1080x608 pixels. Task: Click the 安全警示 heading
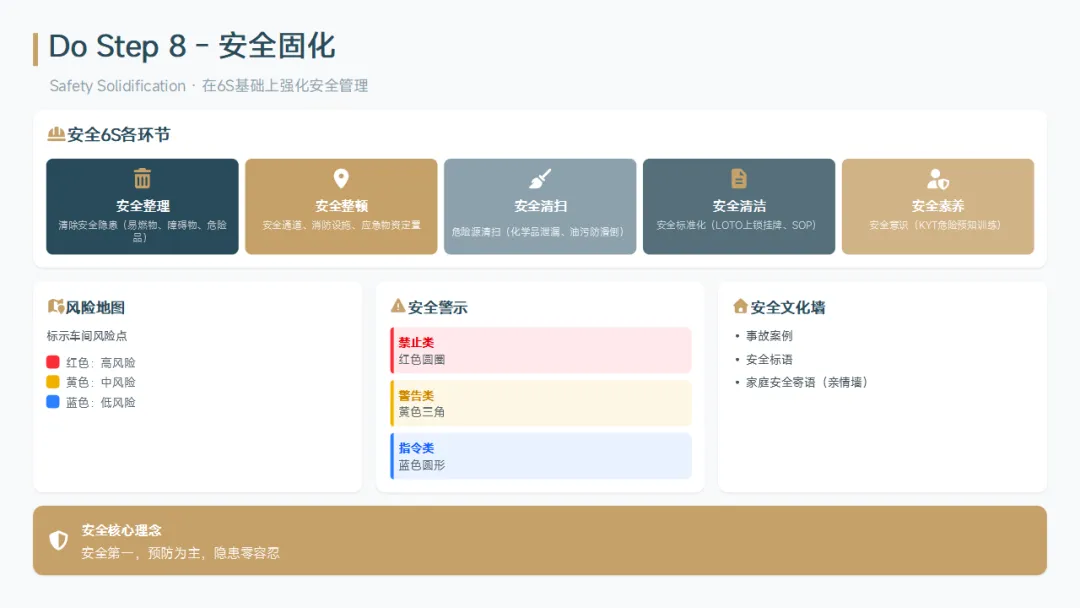(437, 307)
